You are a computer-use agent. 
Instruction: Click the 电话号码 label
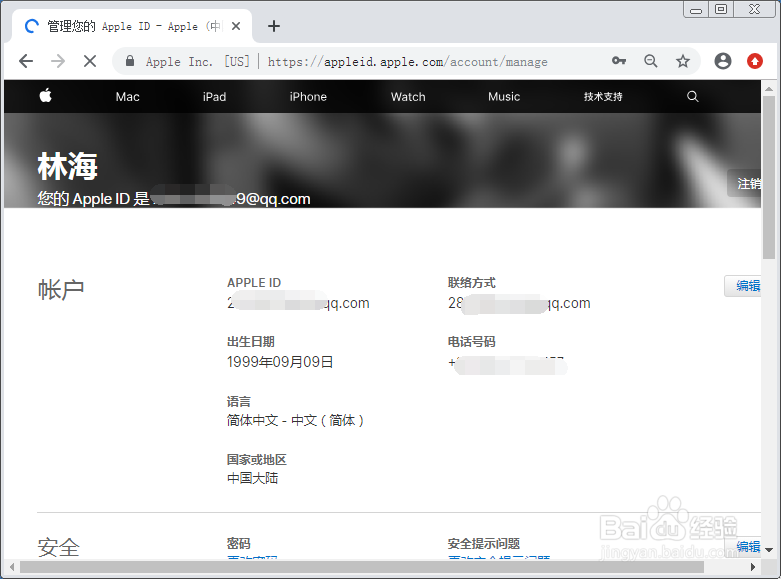pyautogui.click(x=471, y=342)
